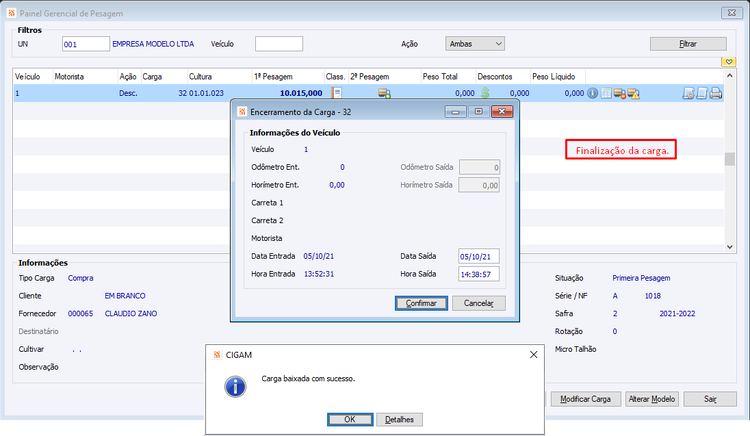This screenshot has height=436, width=750.
Task: Click the classification notebook icon in row
Action: pos(337,93)
